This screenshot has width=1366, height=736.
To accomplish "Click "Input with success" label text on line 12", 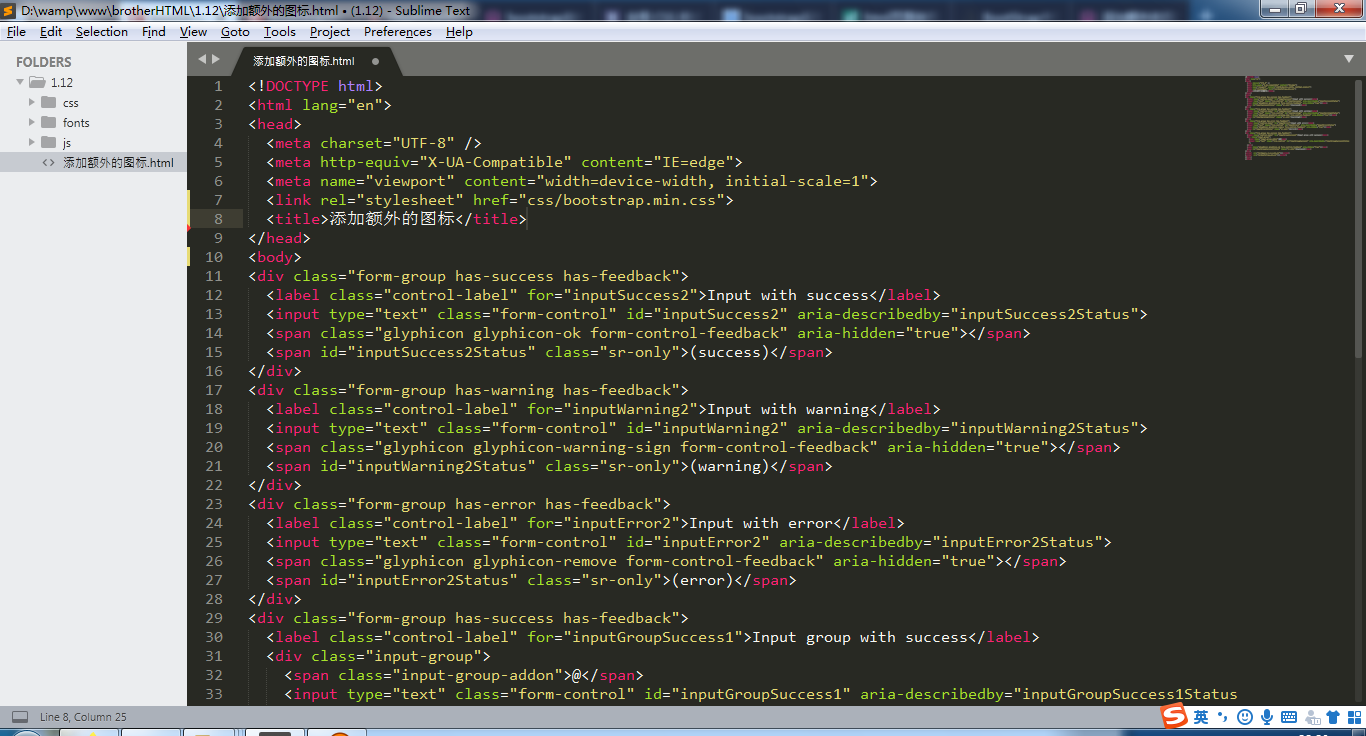I will click(788, 295).
